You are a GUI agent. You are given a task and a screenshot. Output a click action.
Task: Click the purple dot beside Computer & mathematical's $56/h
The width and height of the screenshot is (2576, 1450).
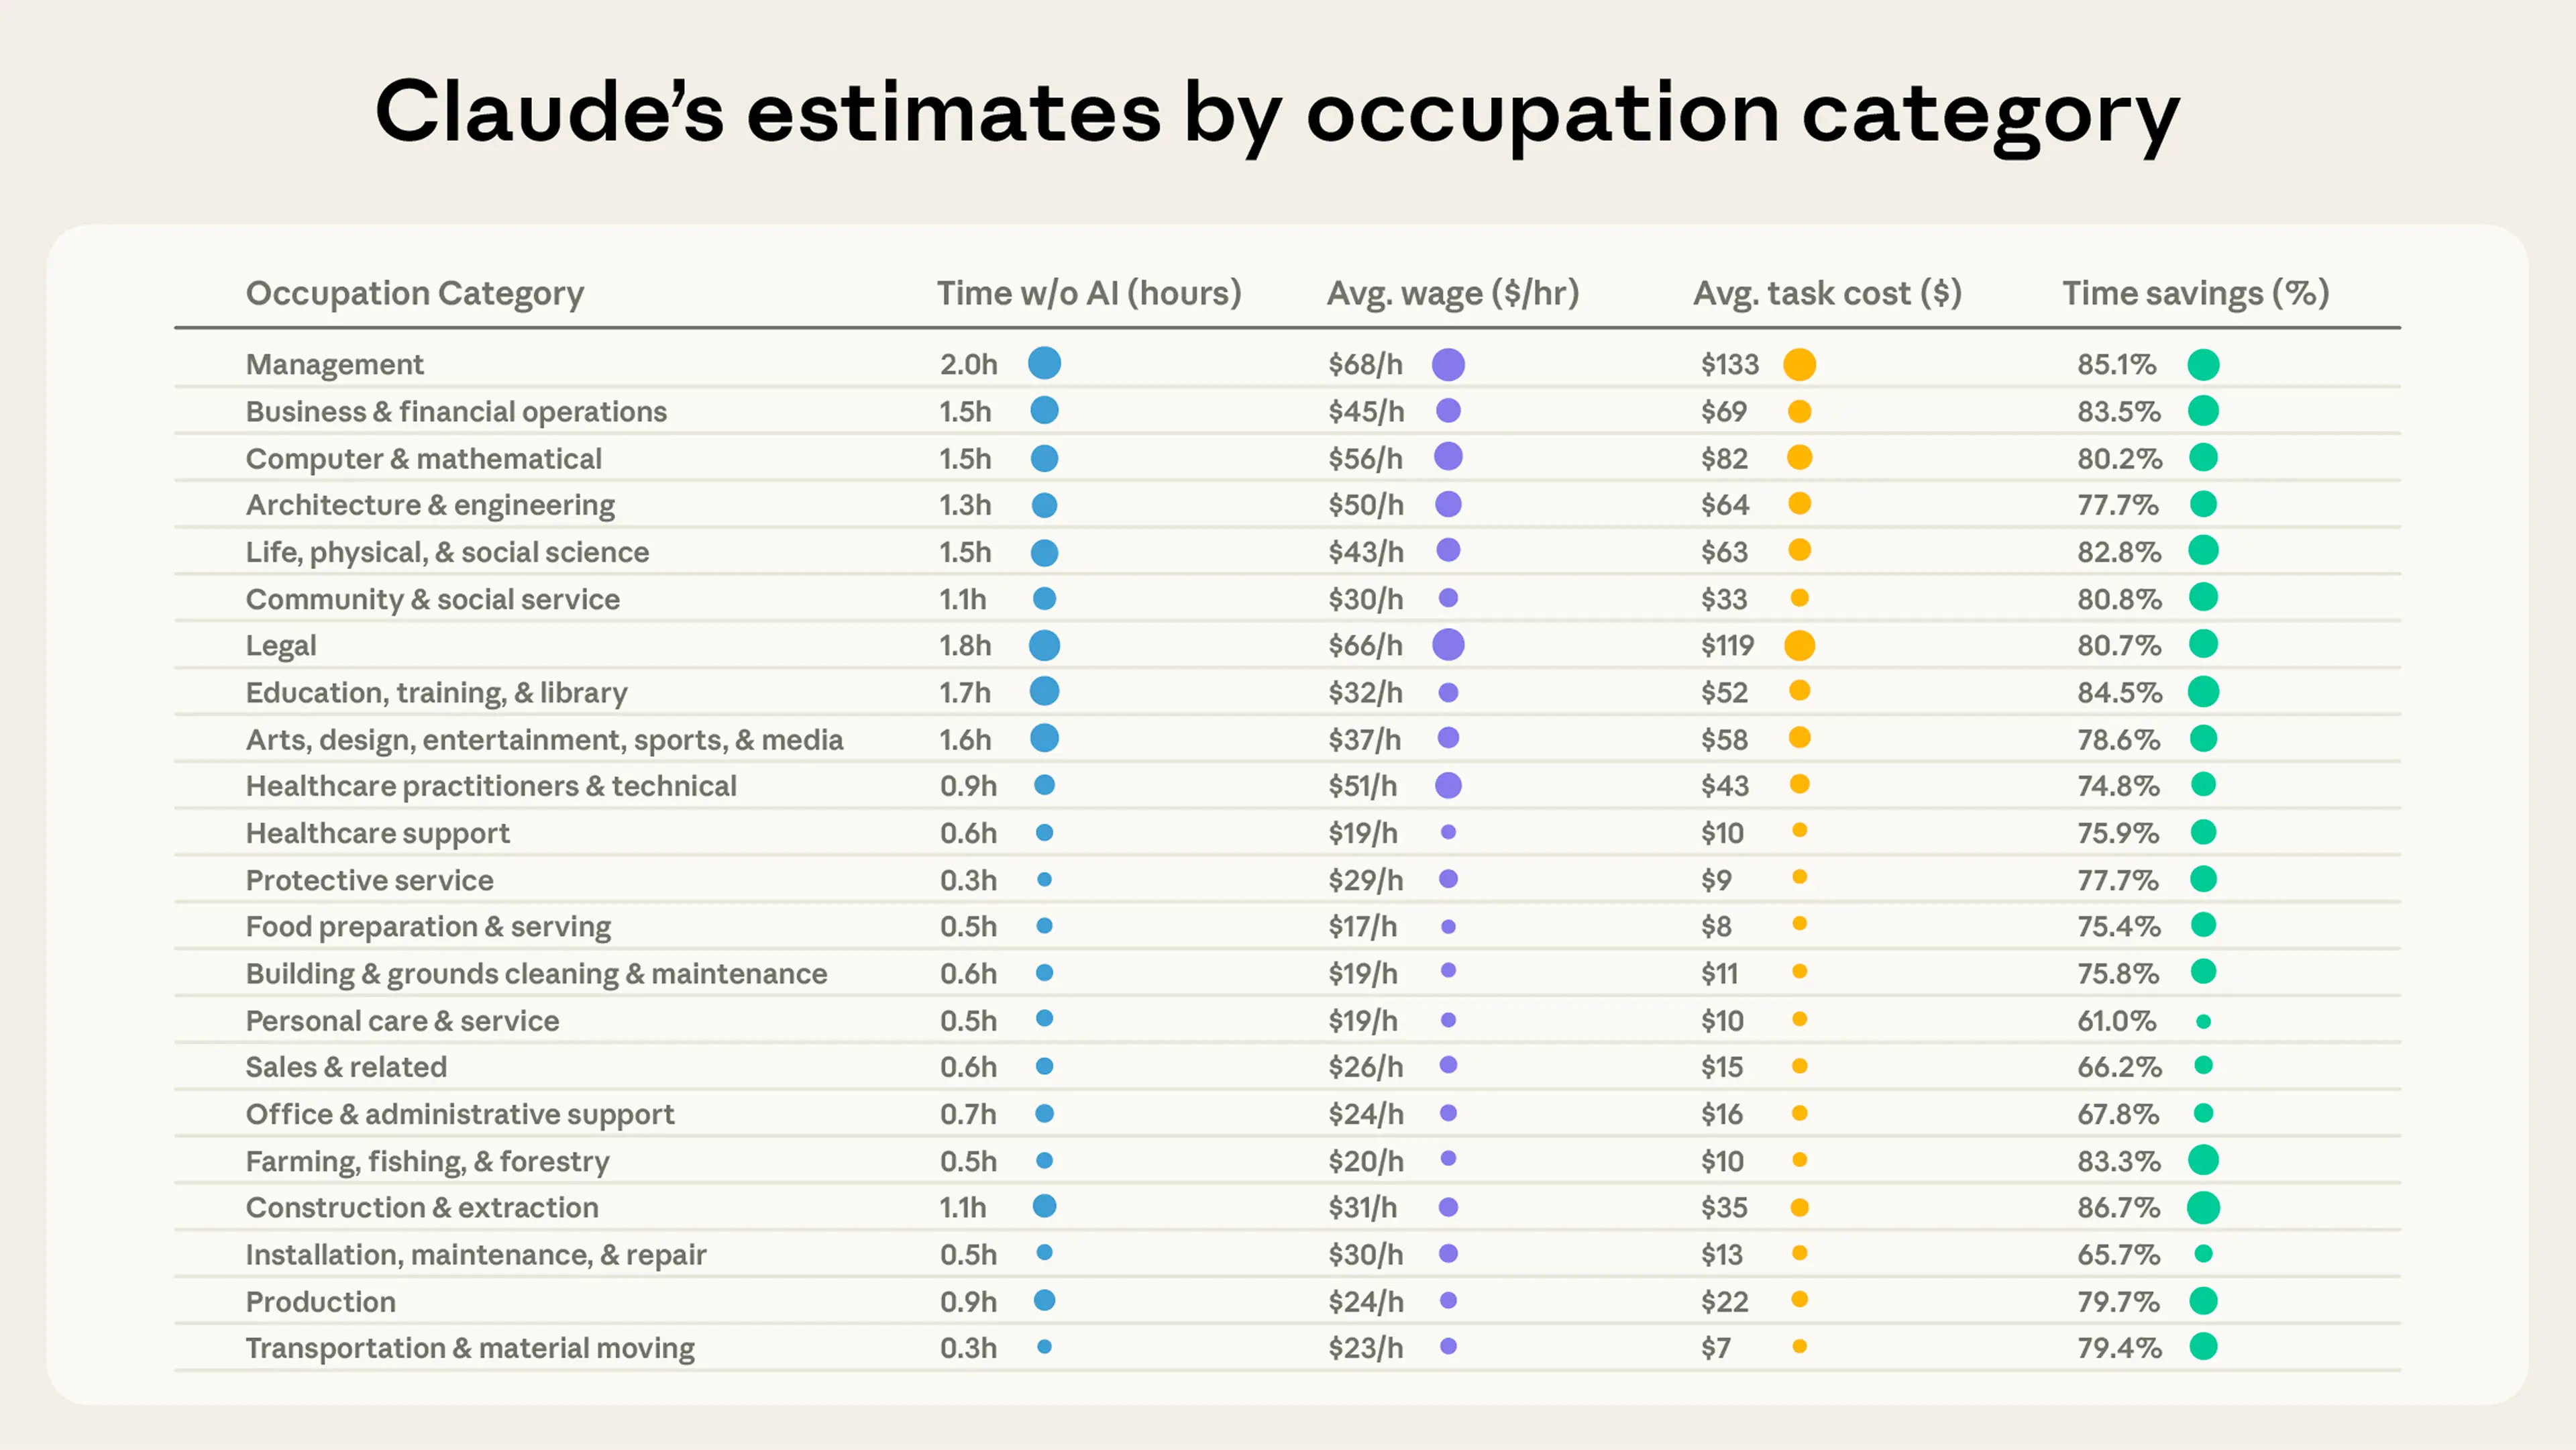pos(1448,457)
